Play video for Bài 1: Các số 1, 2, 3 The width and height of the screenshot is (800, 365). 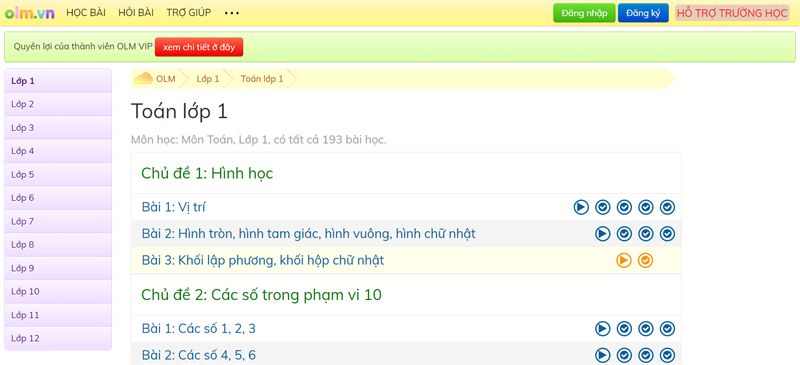click(x=603, y=329)
